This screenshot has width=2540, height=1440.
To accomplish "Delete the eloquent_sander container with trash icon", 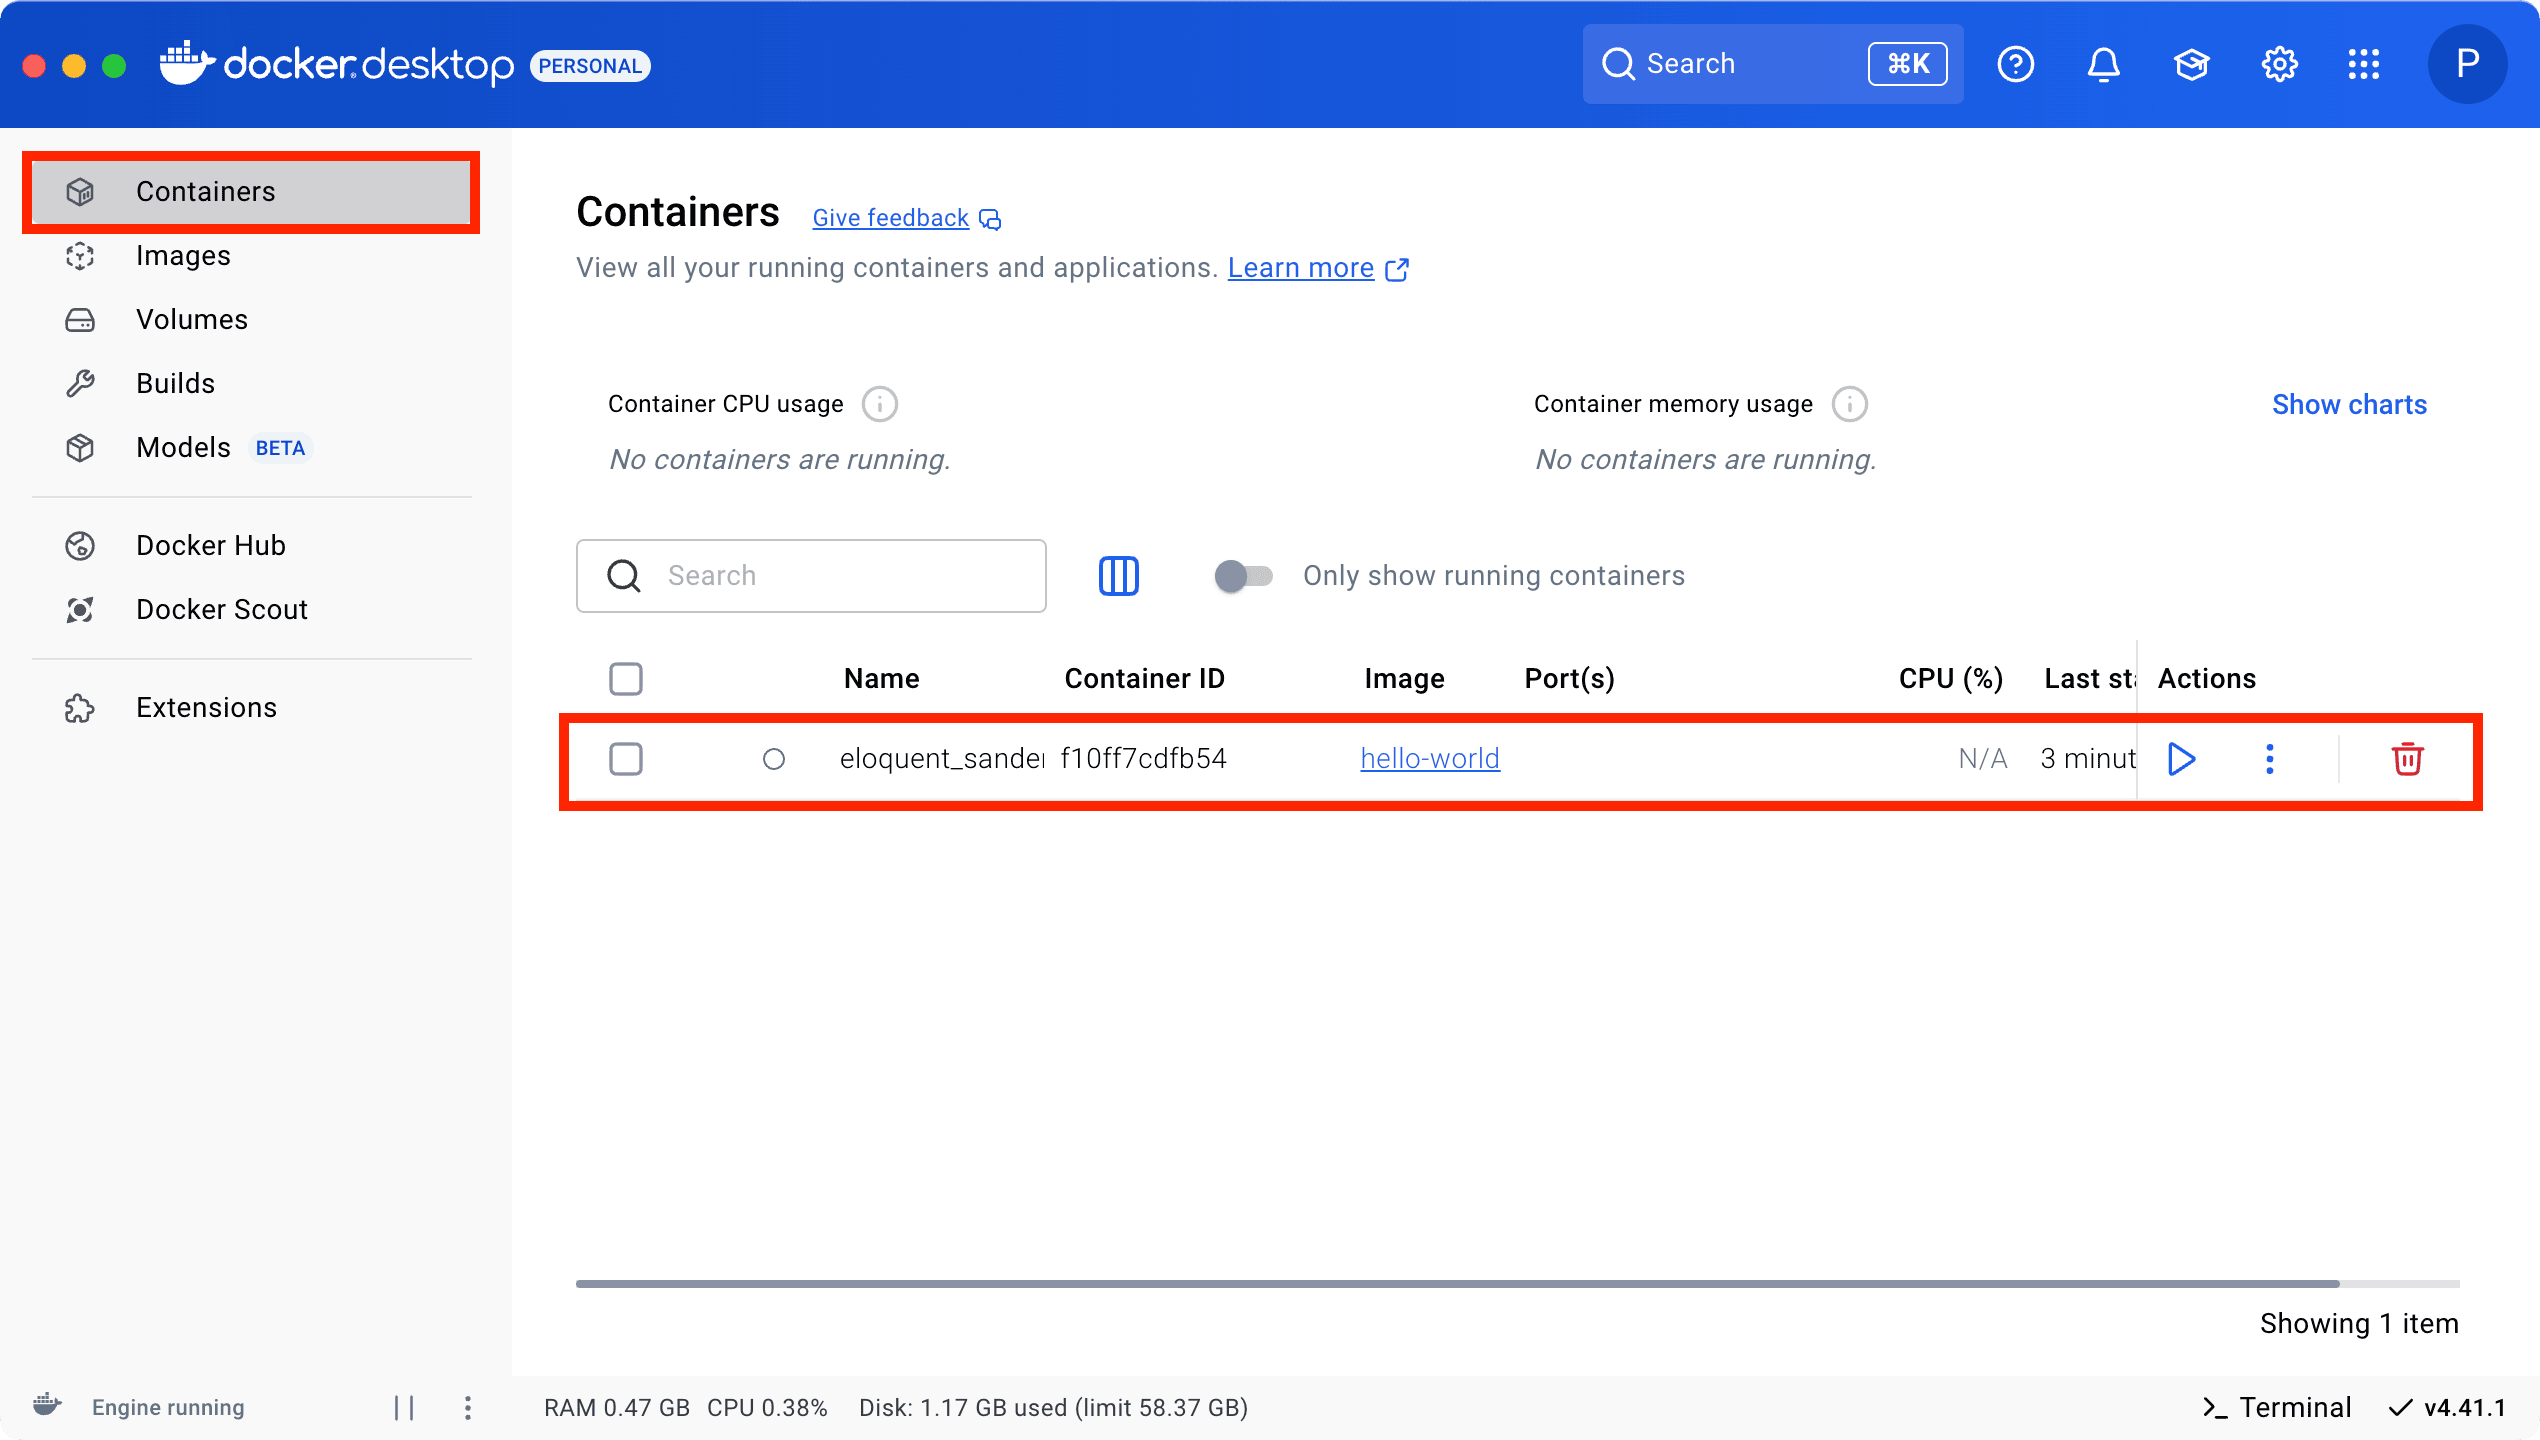I will [x=2407, y=759].
